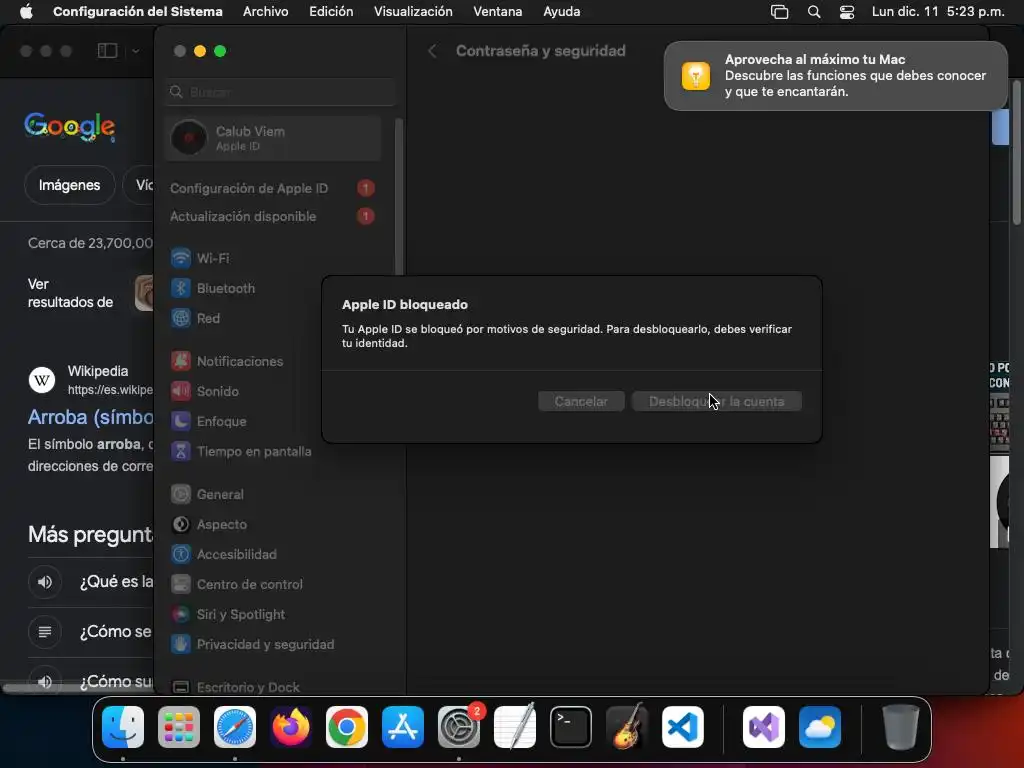
Task: Launch Safari from the Dock
Action: (235, 727)
